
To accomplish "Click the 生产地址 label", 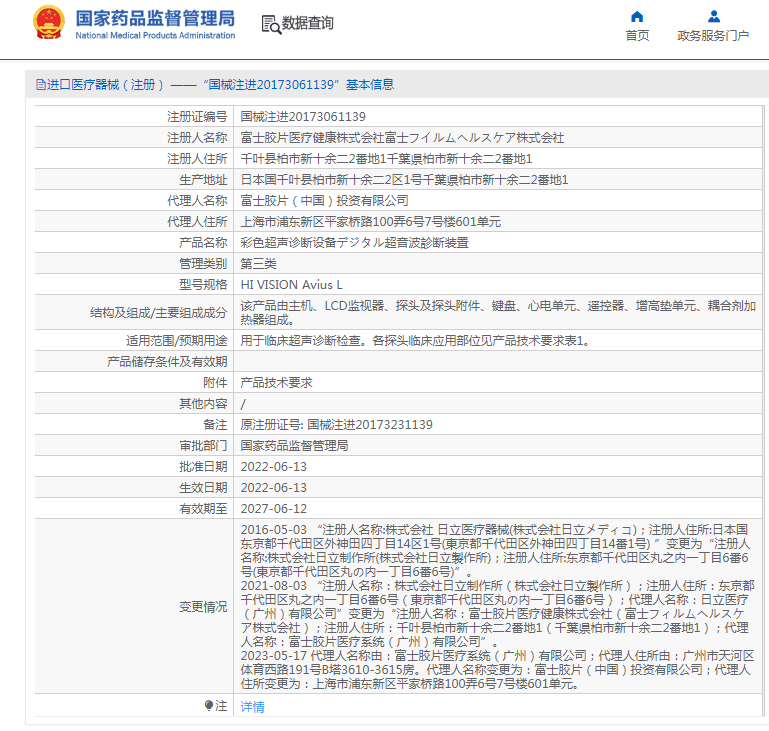I will coord(203,180).
